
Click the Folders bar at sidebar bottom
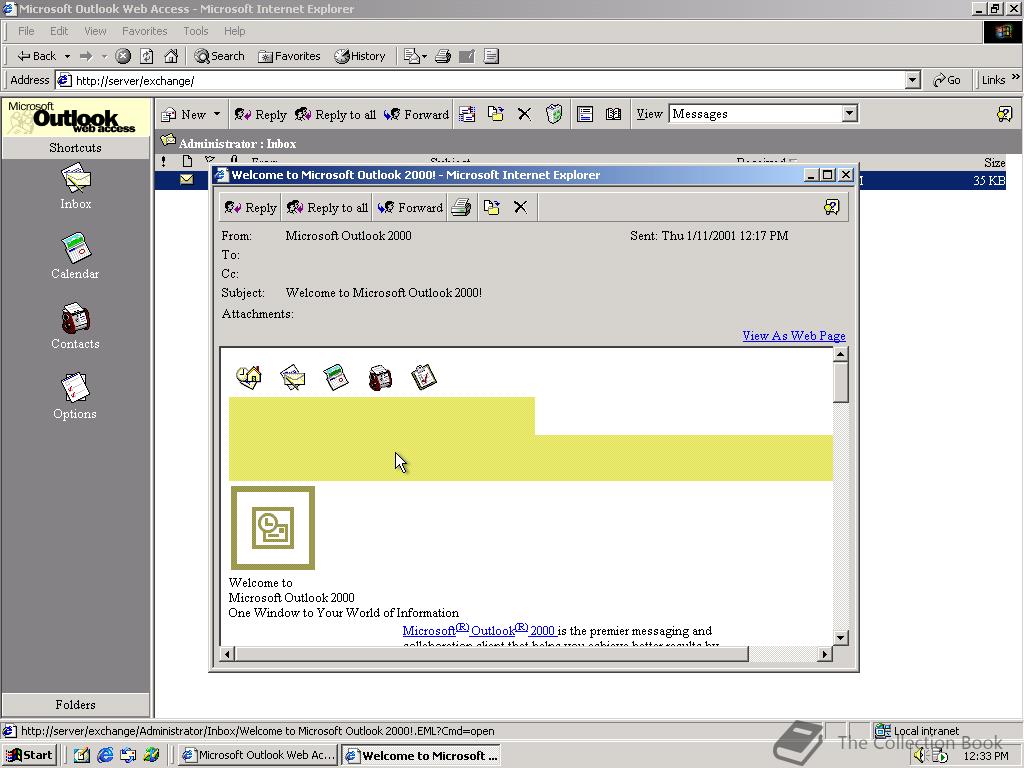click(75, 705)
